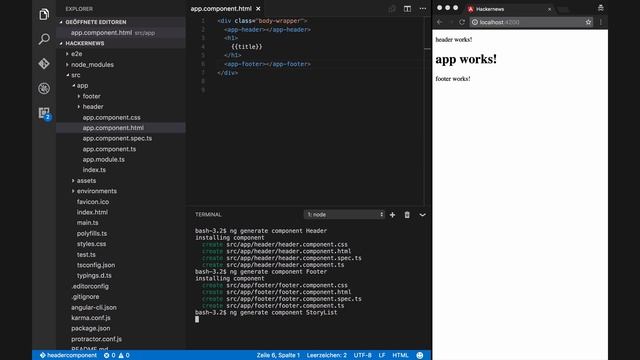640x360 pixels.
Task: Open the browser's three-dot menu
Action: pos(601,22)
